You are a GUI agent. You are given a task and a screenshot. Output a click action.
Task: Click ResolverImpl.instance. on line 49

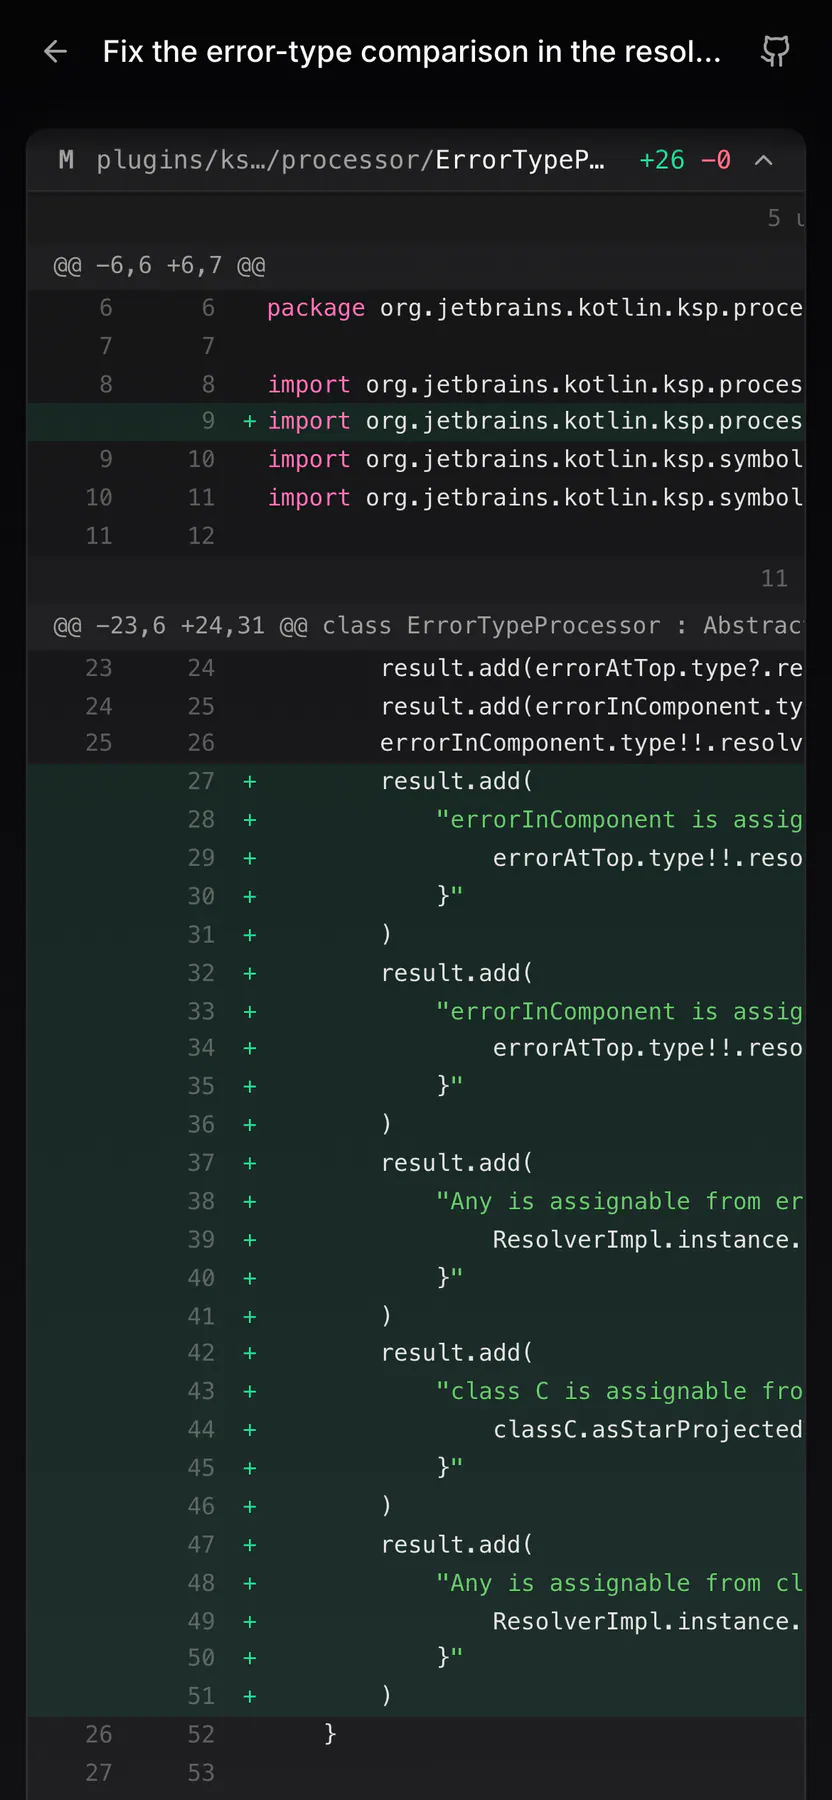click(647, 1621)
